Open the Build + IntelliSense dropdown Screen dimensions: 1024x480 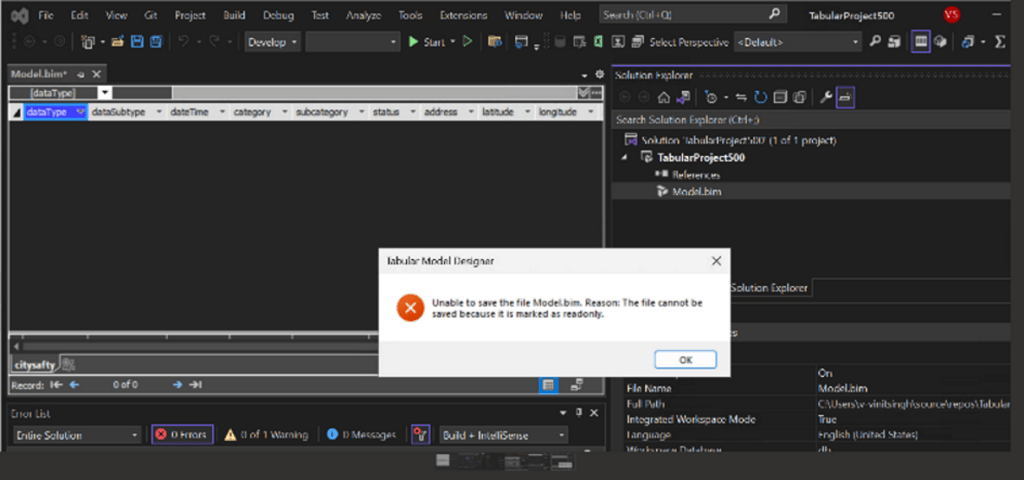tap(504, 435)
